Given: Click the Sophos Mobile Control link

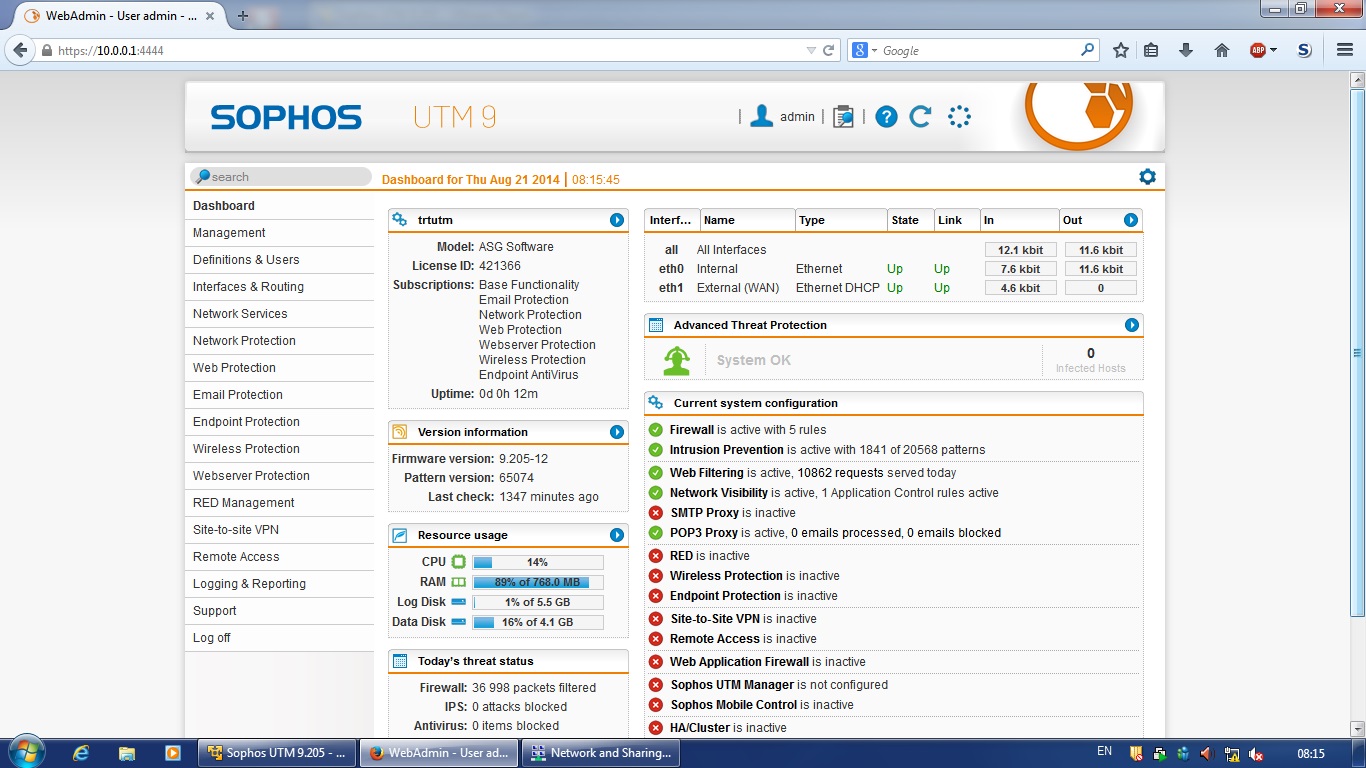Looking at the screenshot, I should [x=733, y=705].
